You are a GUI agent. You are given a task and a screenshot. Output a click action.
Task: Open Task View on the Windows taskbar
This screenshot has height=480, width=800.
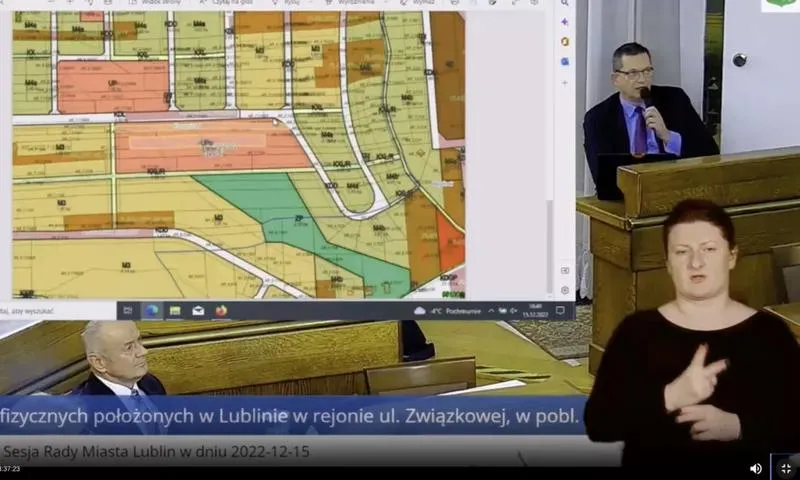click(x=128, y=311)
